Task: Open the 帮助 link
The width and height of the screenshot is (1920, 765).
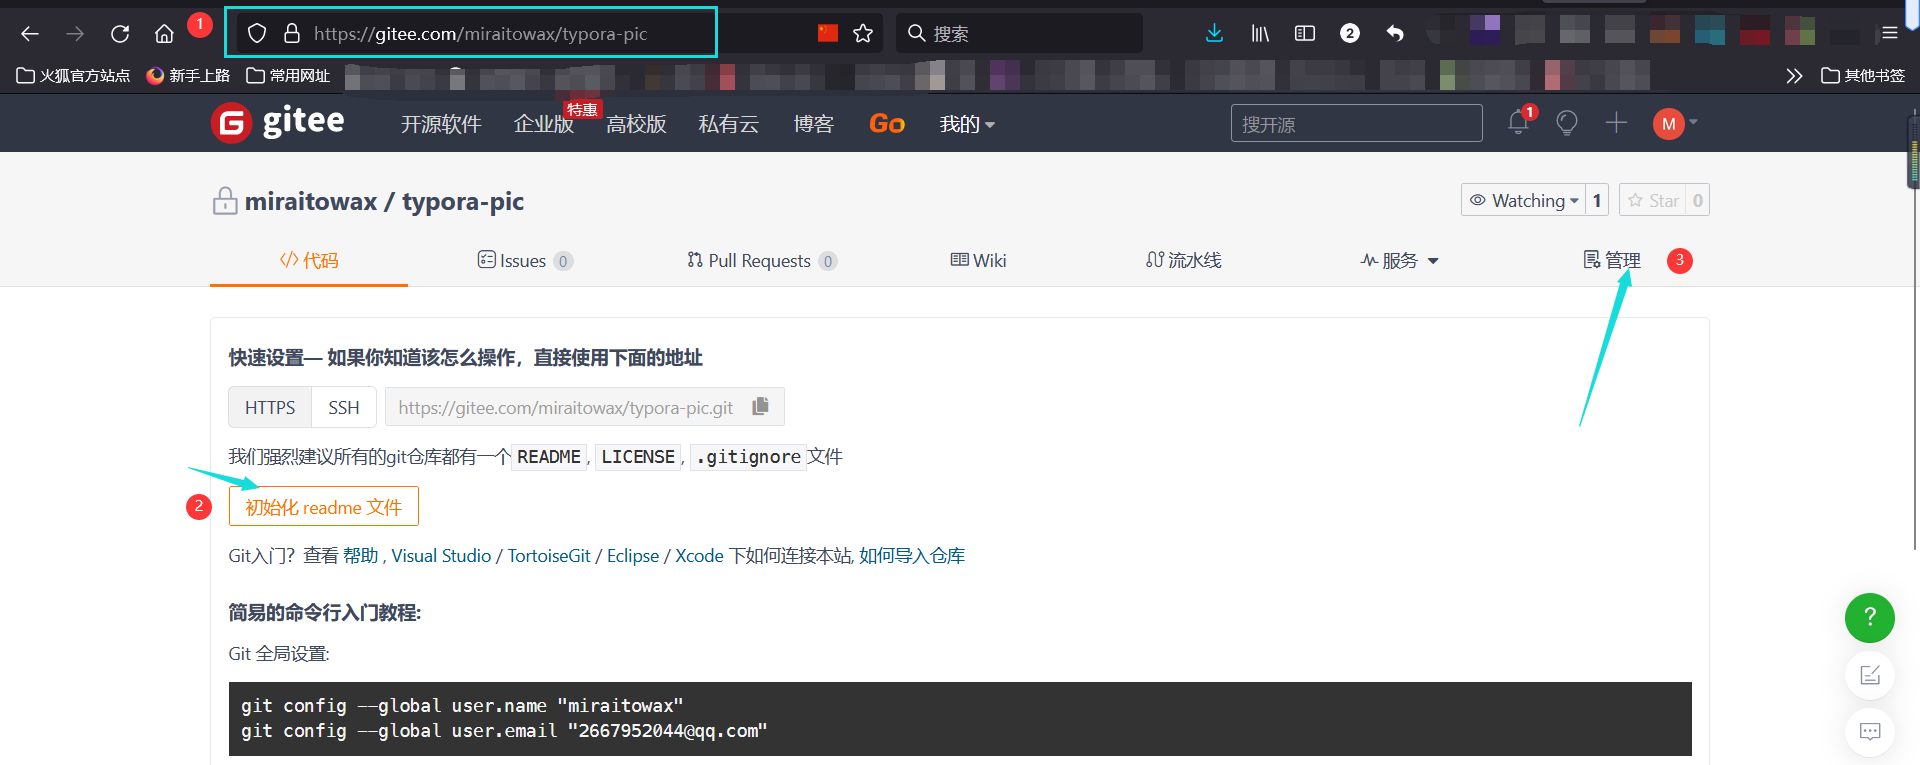Action: pyautogui.click(x=361, y=556)
